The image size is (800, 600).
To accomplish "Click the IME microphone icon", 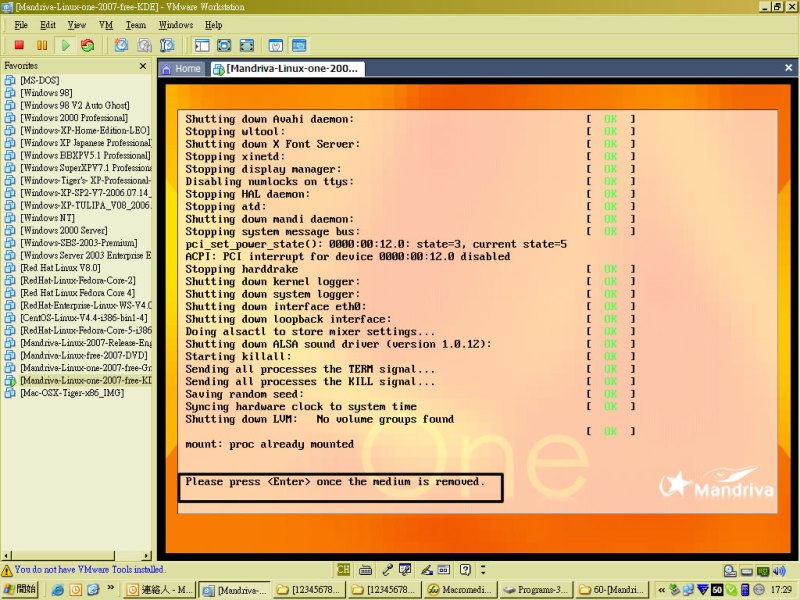I will click(387, 570).
